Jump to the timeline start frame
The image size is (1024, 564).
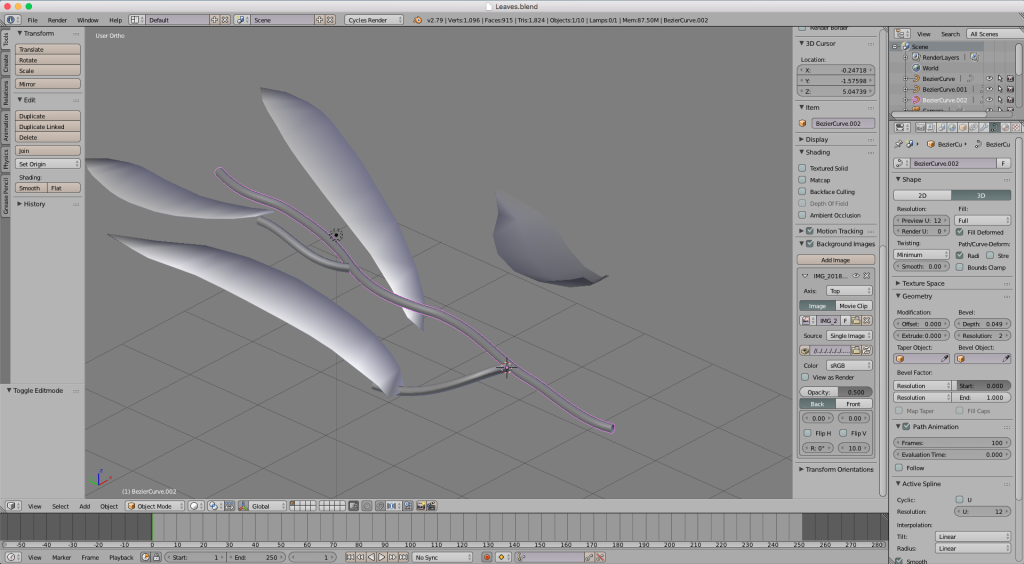[x=350, y=557]
